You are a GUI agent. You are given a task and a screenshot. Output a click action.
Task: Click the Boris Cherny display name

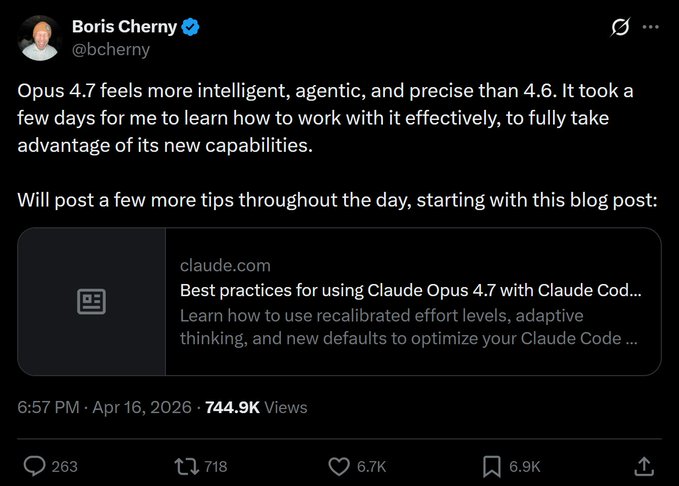(124, 27)
